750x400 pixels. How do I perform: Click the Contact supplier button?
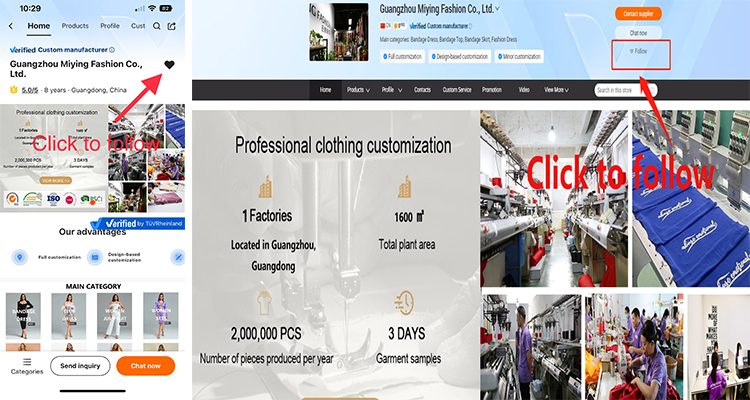click(638, 13)
